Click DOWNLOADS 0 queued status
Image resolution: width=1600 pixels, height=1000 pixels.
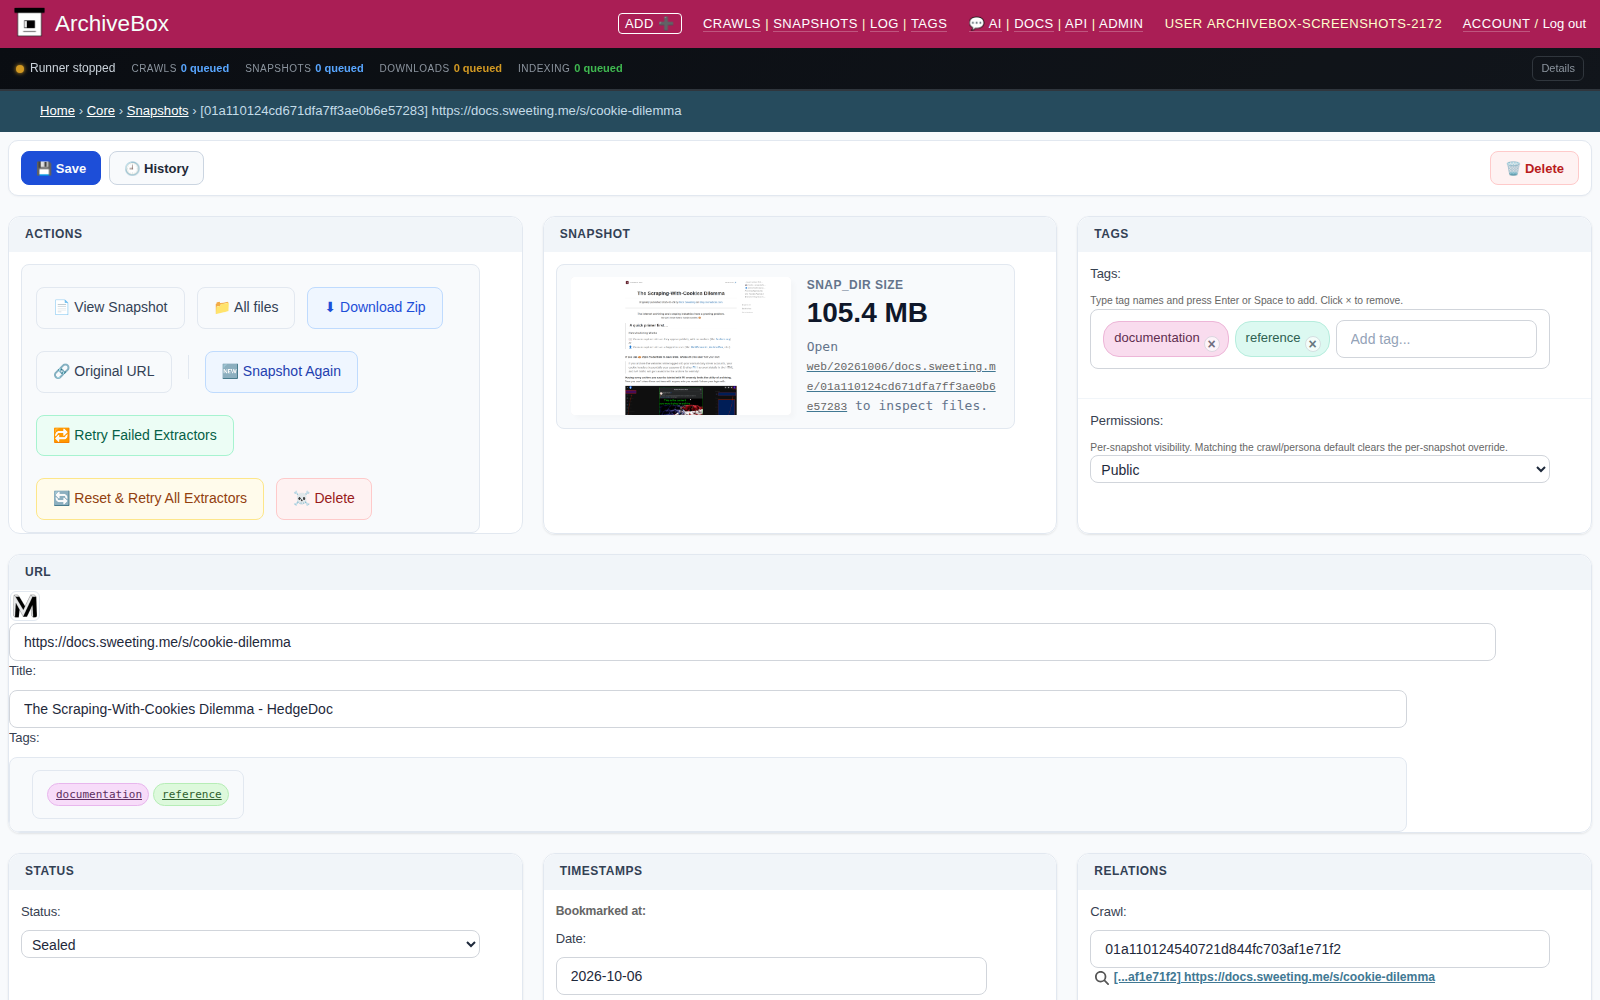440,68
